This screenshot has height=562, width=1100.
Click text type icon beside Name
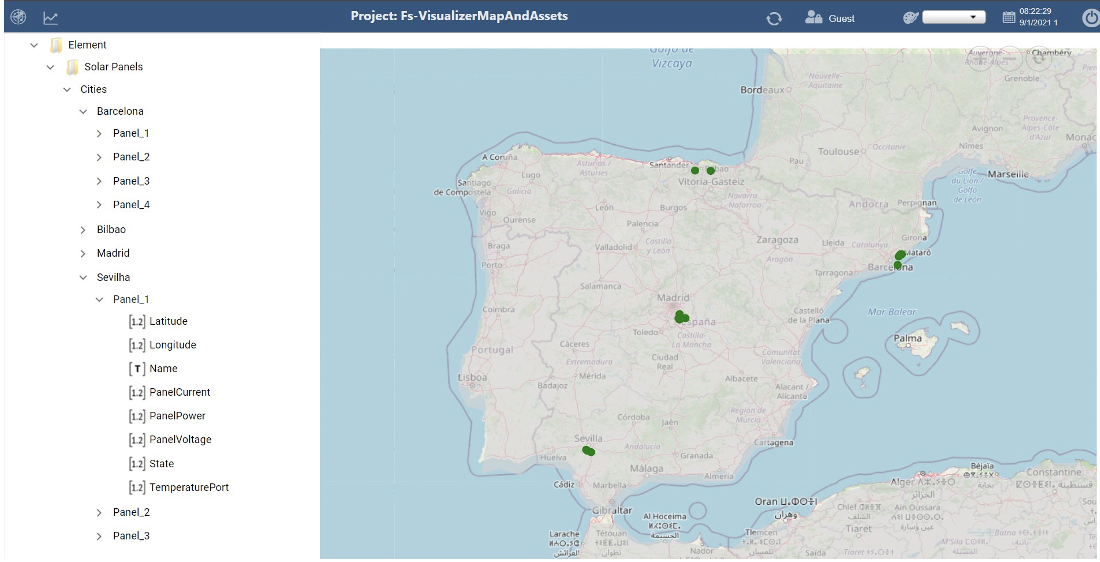point(137,368)
